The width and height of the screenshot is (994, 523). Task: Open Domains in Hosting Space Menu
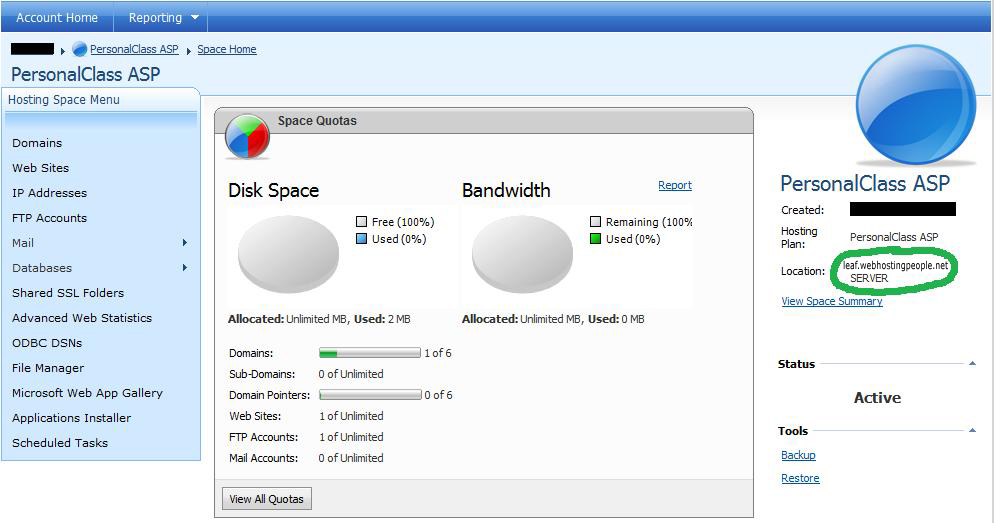click(x=37, y=143)
